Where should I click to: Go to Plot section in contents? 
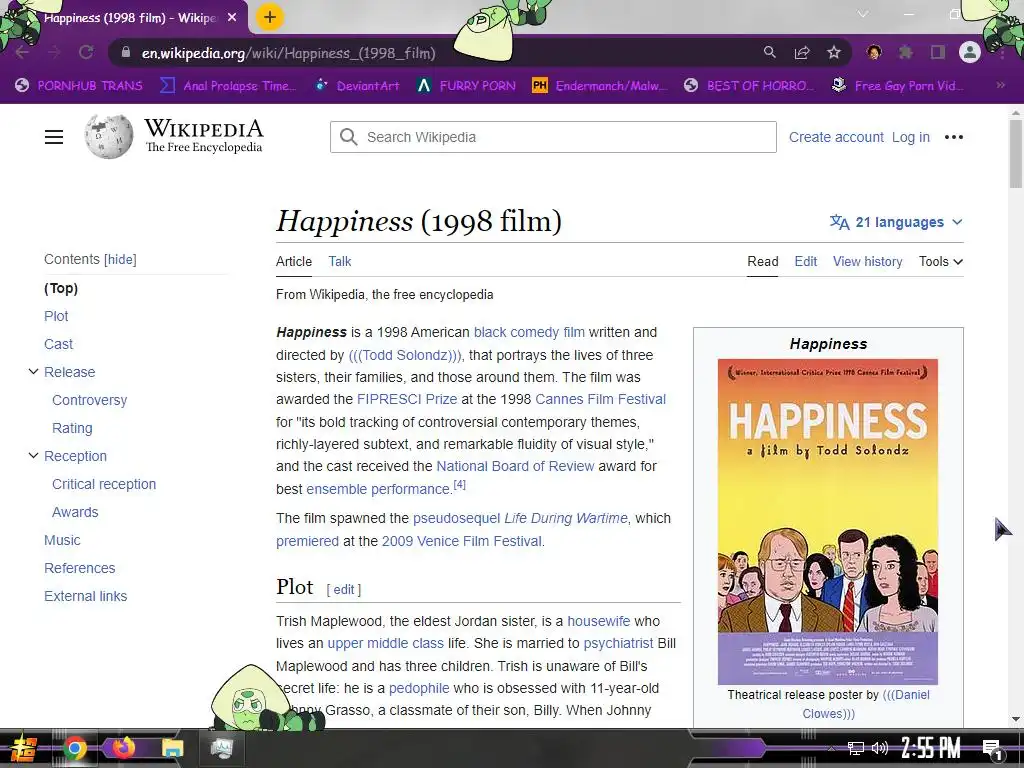(56, 316)
